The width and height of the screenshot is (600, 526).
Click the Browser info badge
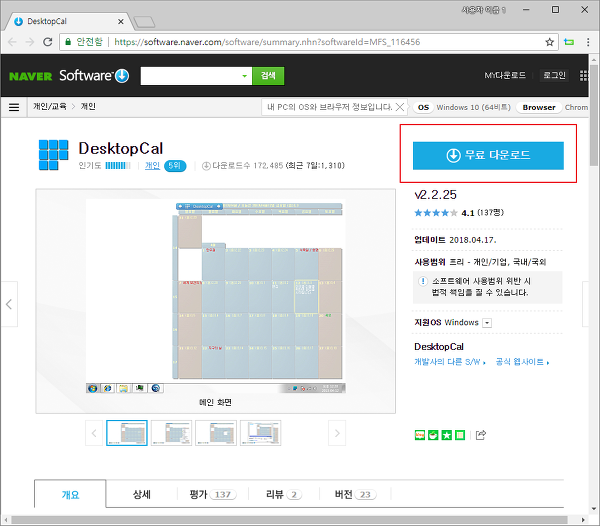coord(539,107)
